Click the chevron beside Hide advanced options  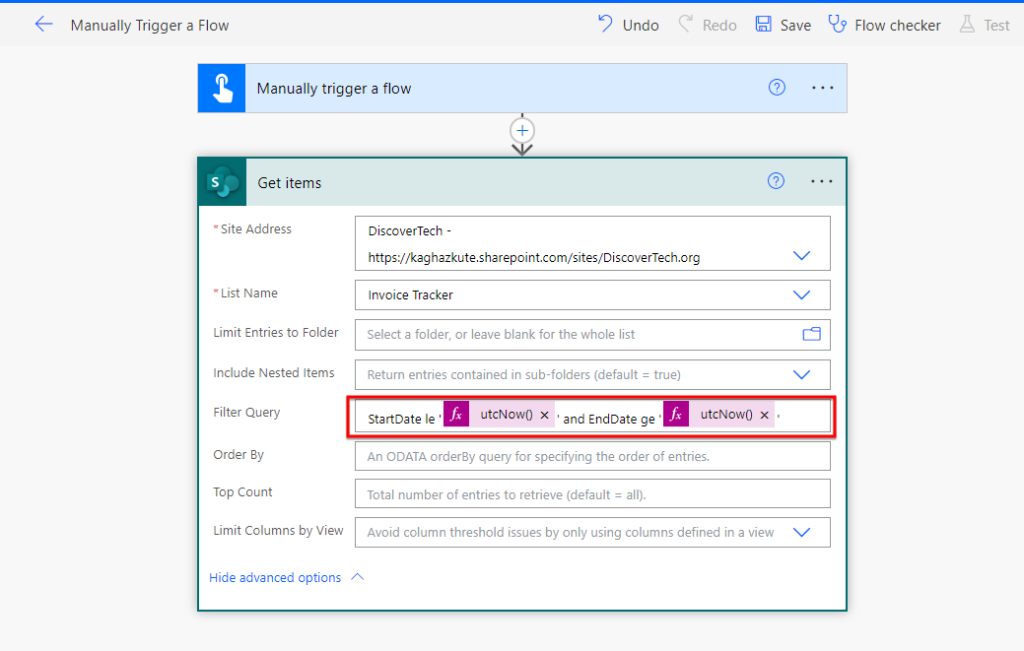point(357,577)
